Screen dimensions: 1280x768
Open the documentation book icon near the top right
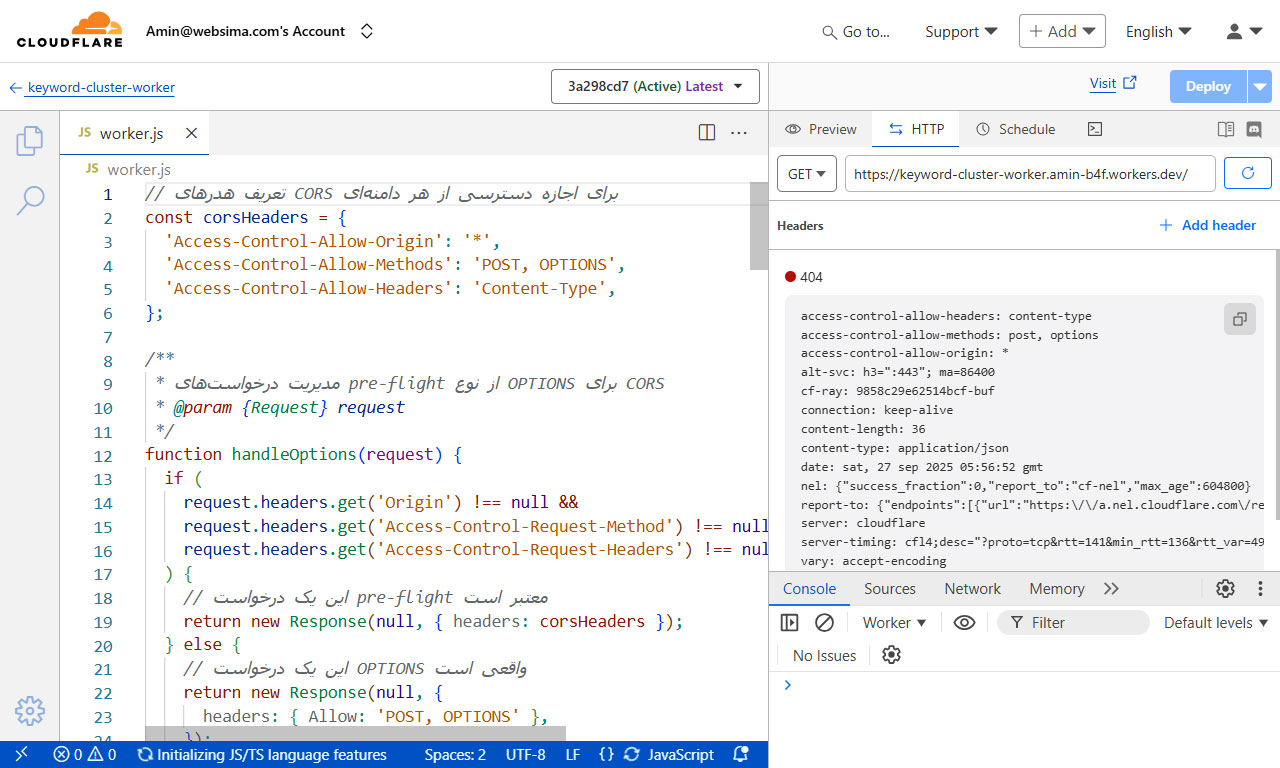click(x=1226, y=129)
